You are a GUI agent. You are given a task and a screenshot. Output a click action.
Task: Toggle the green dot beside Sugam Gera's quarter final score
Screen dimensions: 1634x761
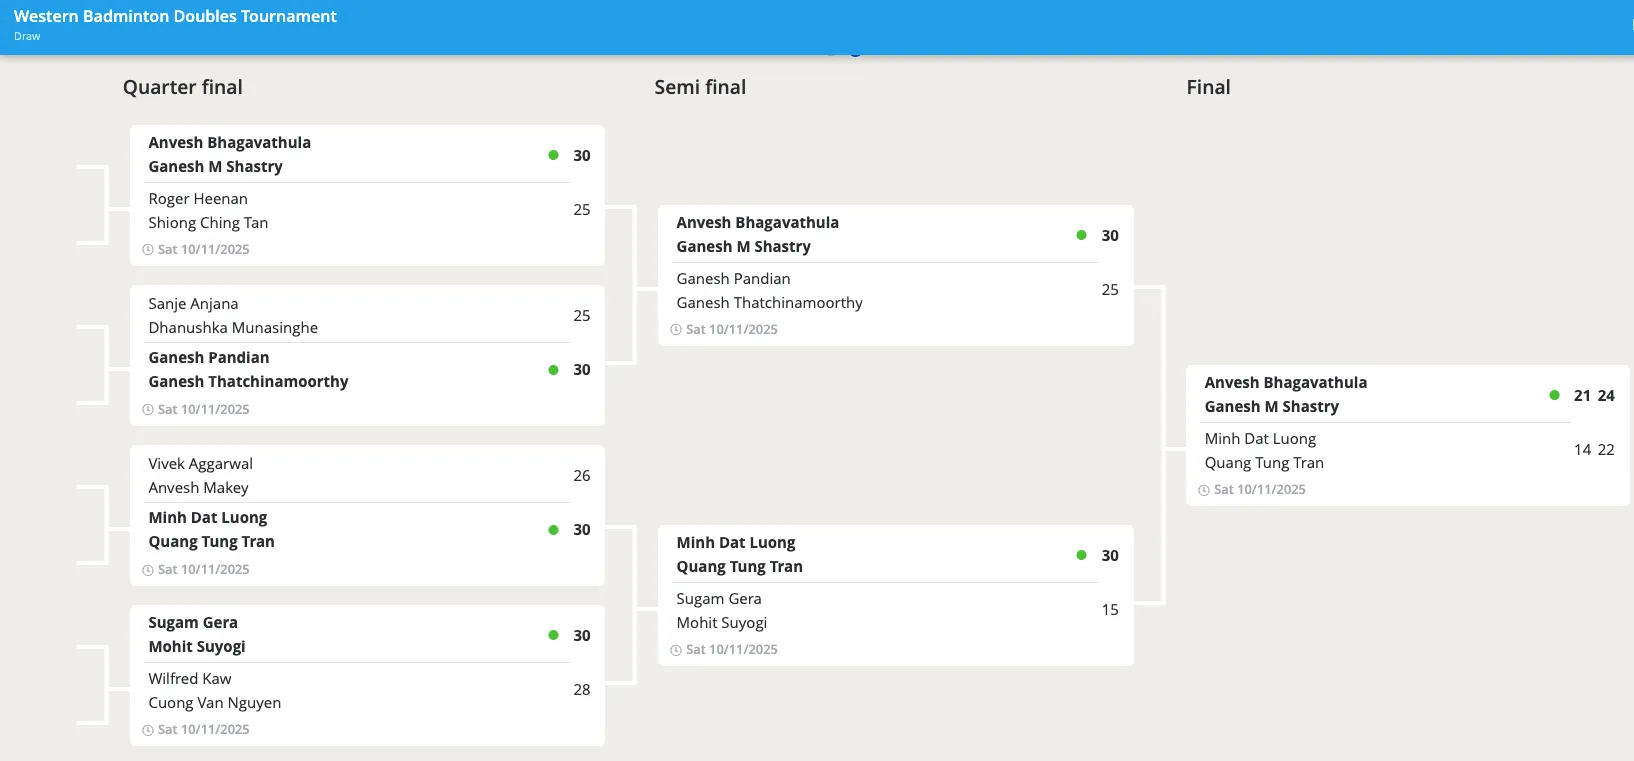pos(553,635)
